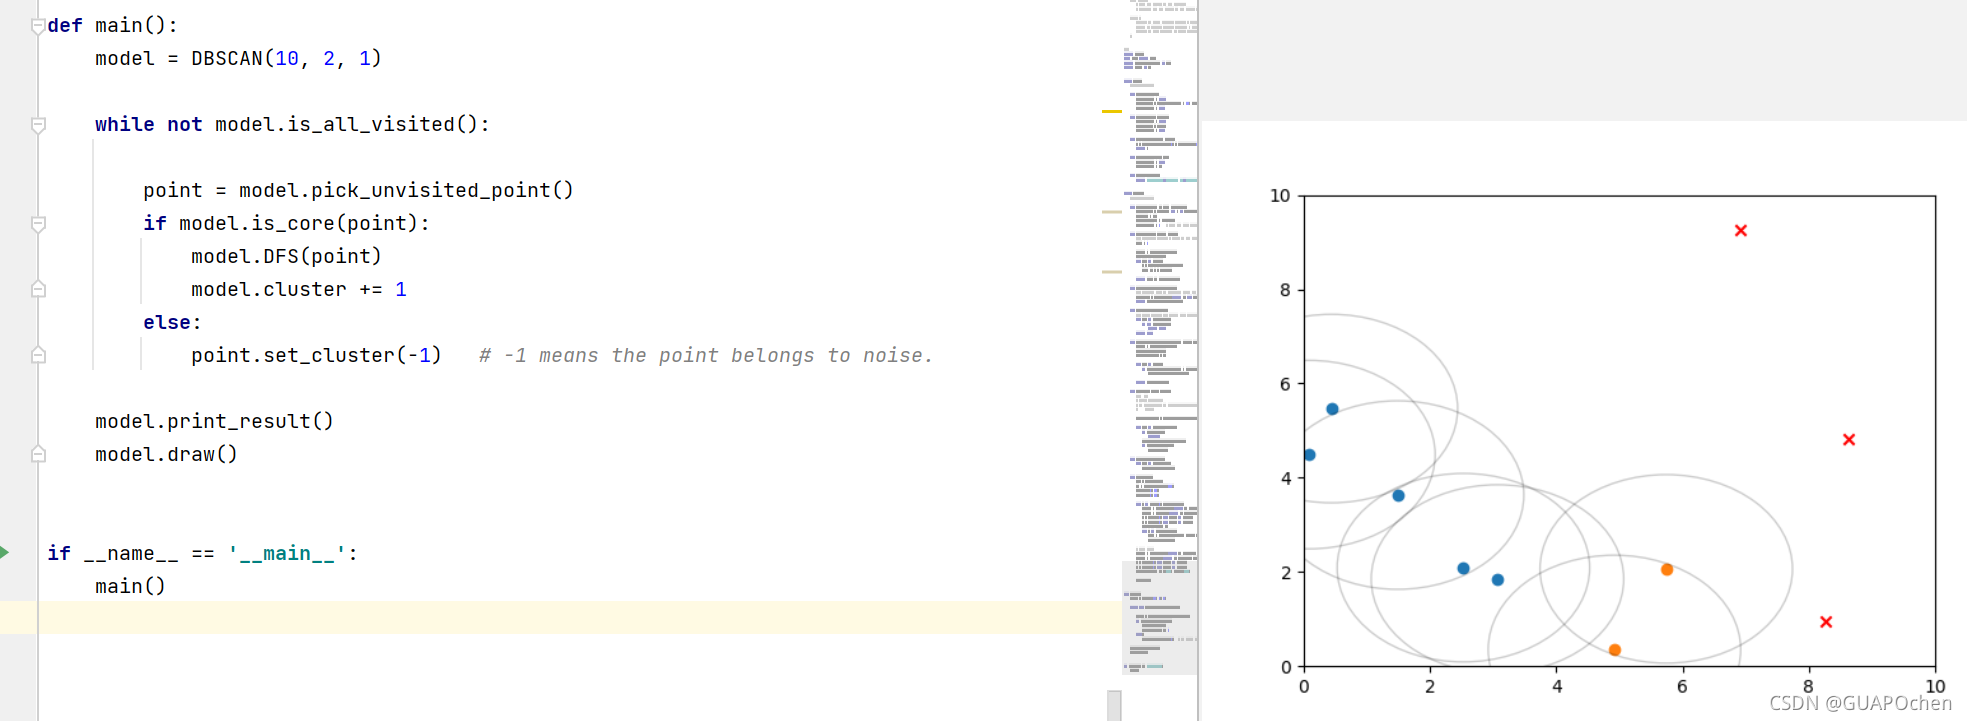Image resolution: width=1967 pixels, height=721 pixels.
Task: Click the orange cluster point at plot bottom edge
Action: tap(1615, 650)
